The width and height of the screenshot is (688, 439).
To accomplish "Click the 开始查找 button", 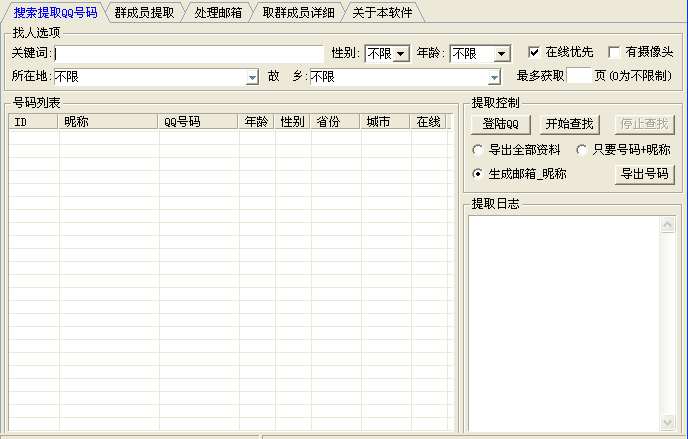I will (x=570, y=124).
